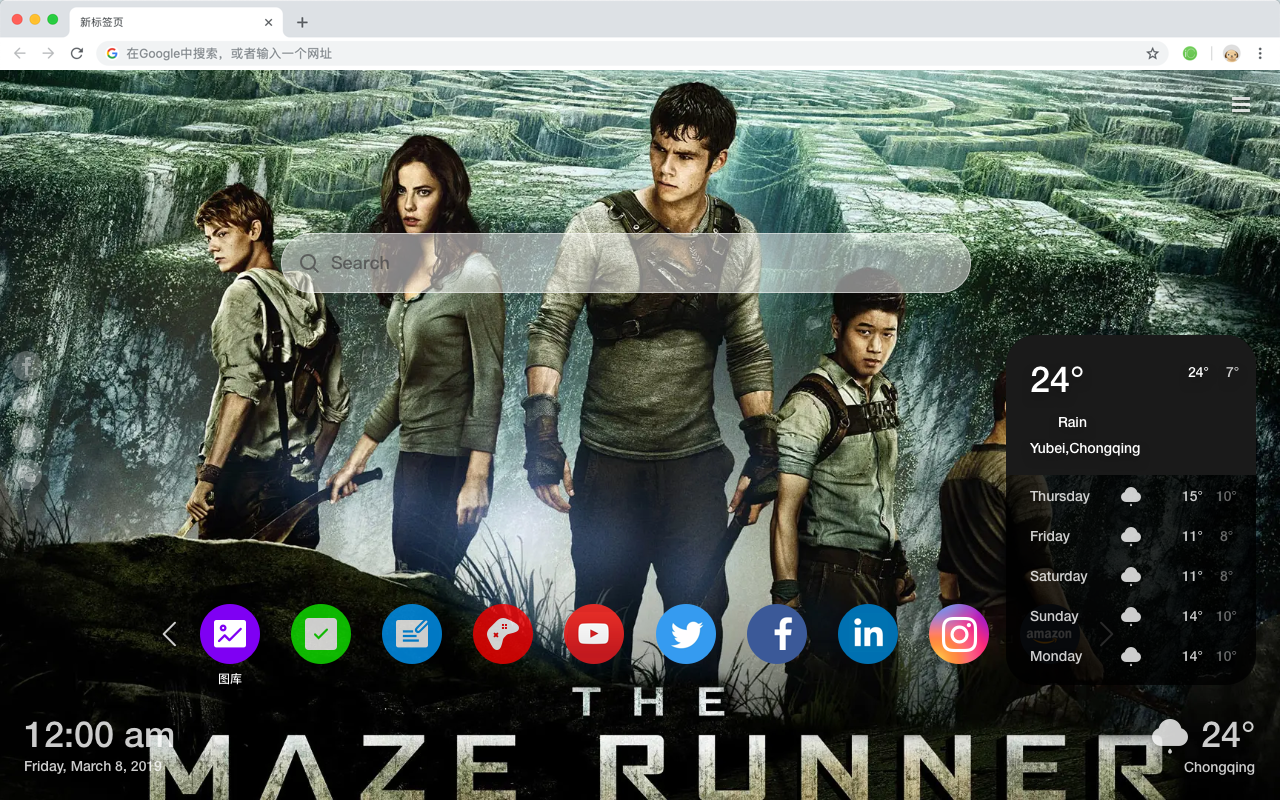The image size is (1280, 800).
Task: Click the 12:00 am clock
Action: (x=99, y=736)
